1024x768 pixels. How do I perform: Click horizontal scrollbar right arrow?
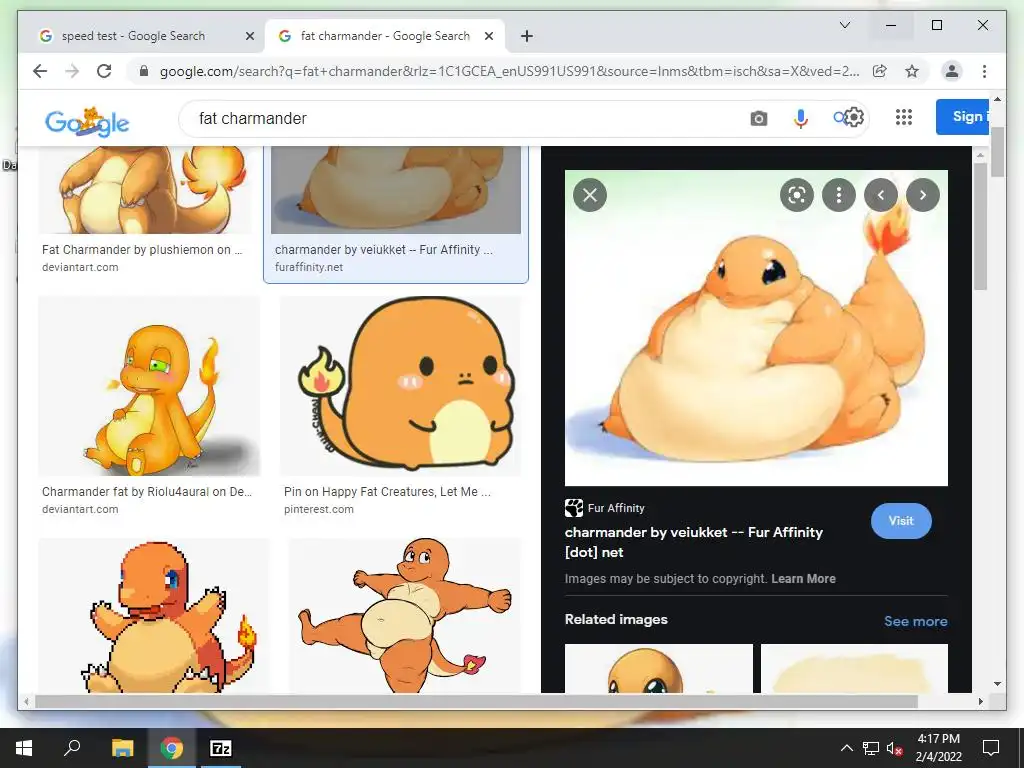click(x=980, y=701)
